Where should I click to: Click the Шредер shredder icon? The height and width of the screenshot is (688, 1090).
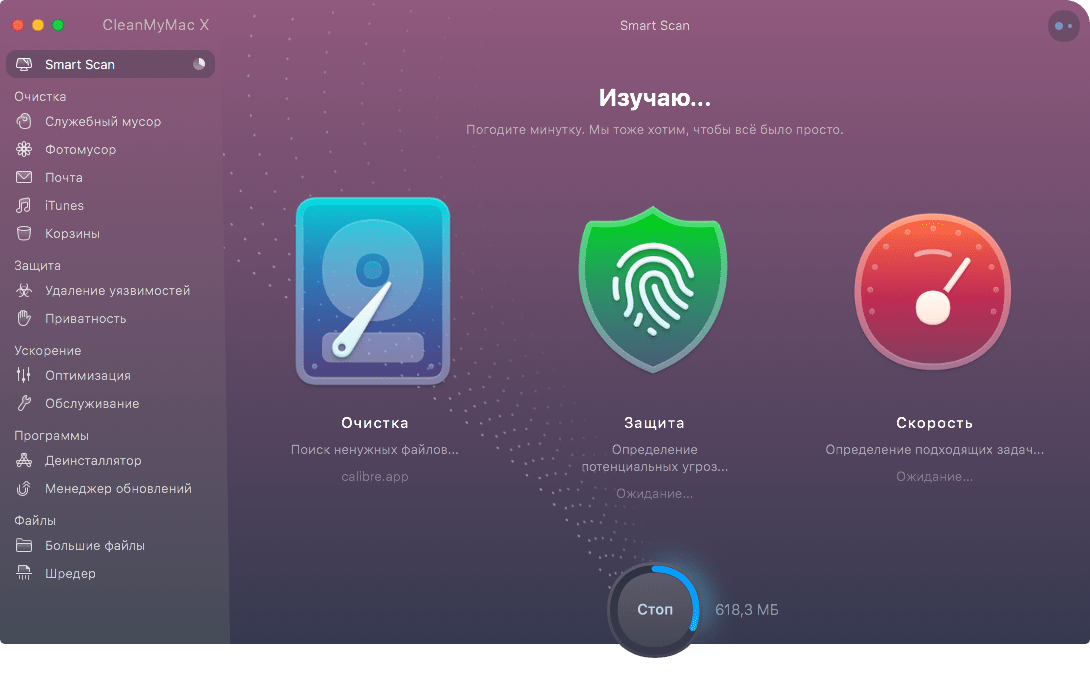[24, 573]
